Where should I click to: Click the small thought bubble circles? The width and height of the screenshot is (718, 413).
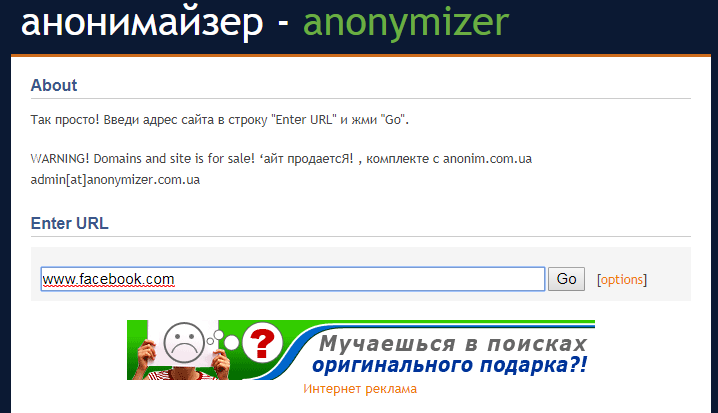pyautogui.click(x=223, y=340)
